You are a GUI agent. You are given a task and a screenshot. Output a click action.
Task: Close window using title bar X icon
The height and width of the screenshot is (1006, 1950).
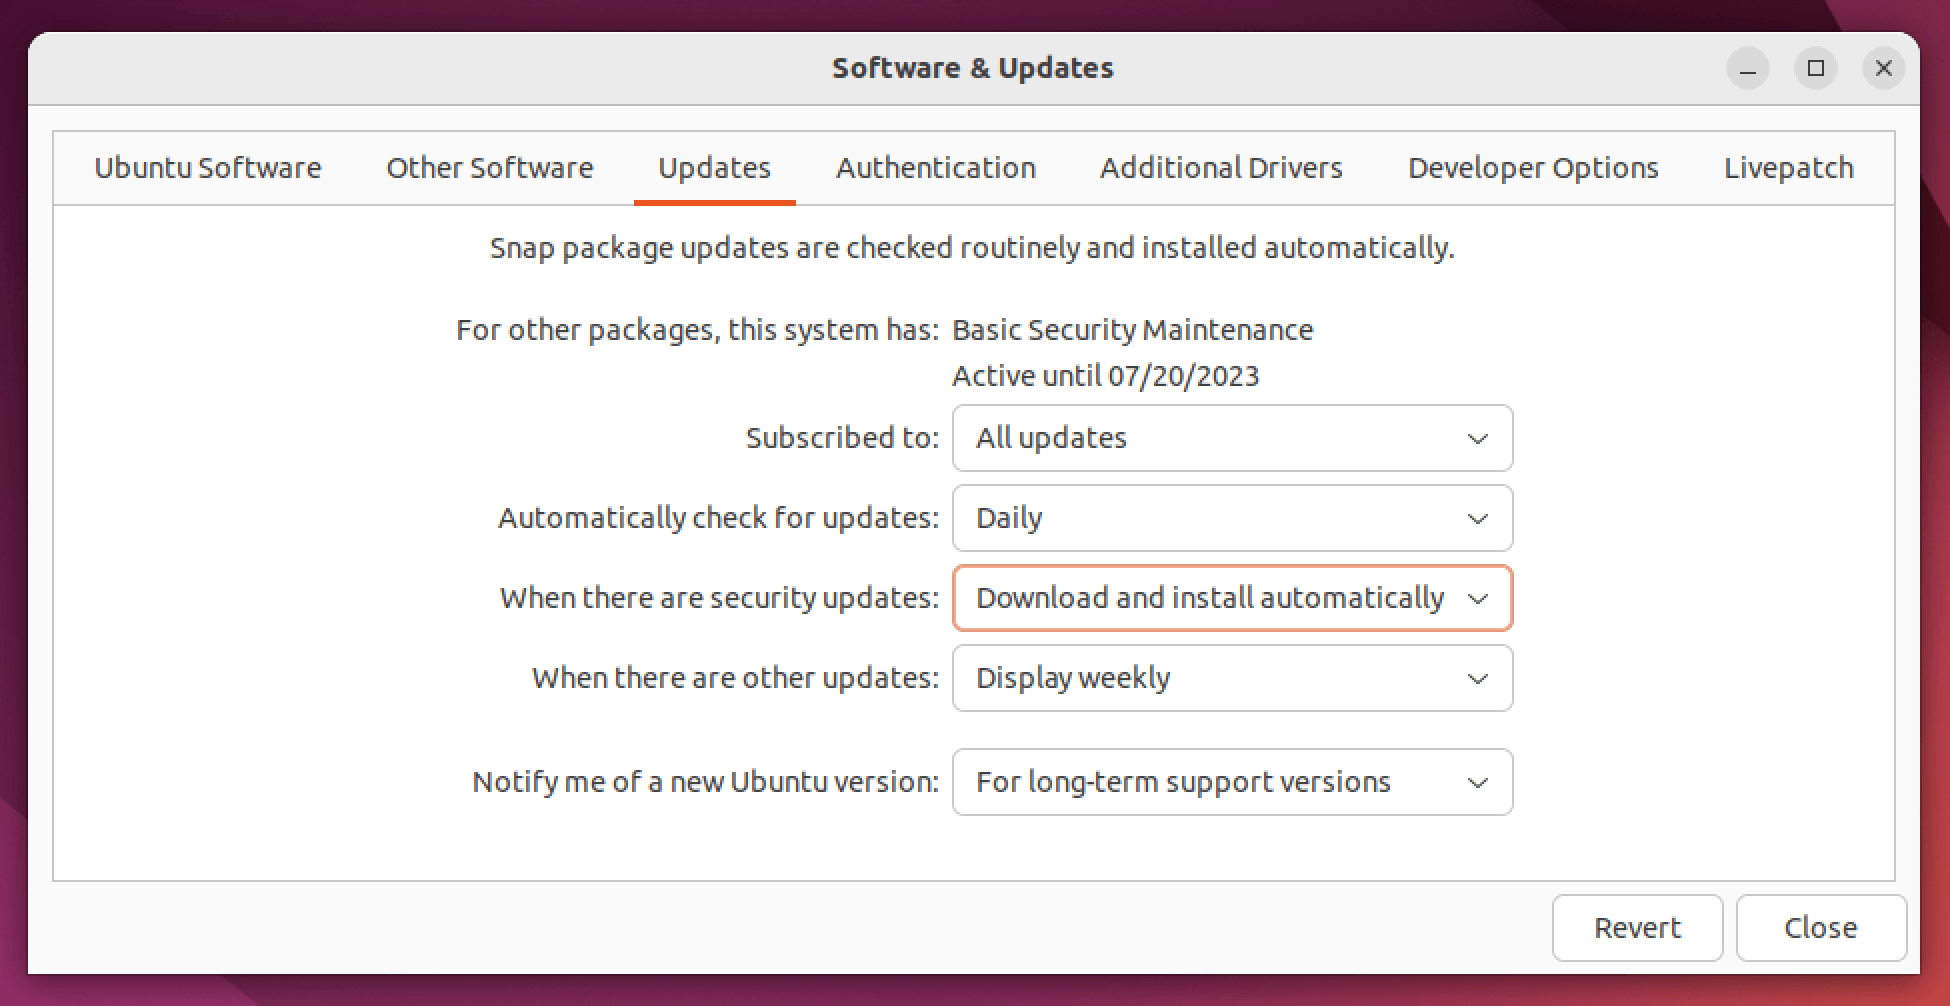[1883, 69]
